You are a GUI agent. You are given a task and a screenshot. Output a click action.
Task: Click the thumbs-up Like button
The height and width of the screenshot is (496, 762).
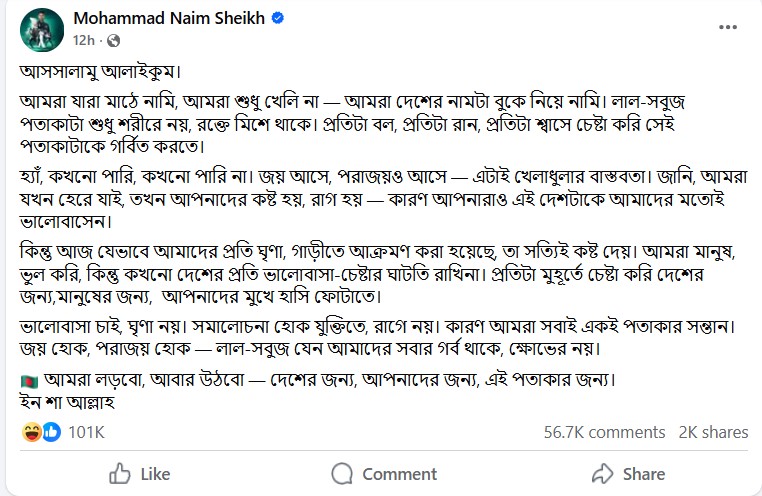[138, 473]
